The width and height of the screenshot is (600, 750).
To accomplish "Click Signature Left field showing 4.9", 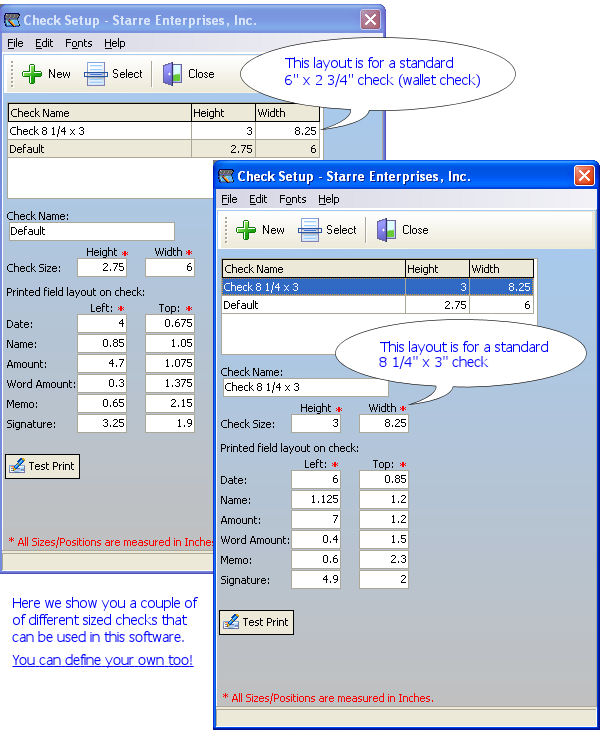I will [x=316, y=580].
